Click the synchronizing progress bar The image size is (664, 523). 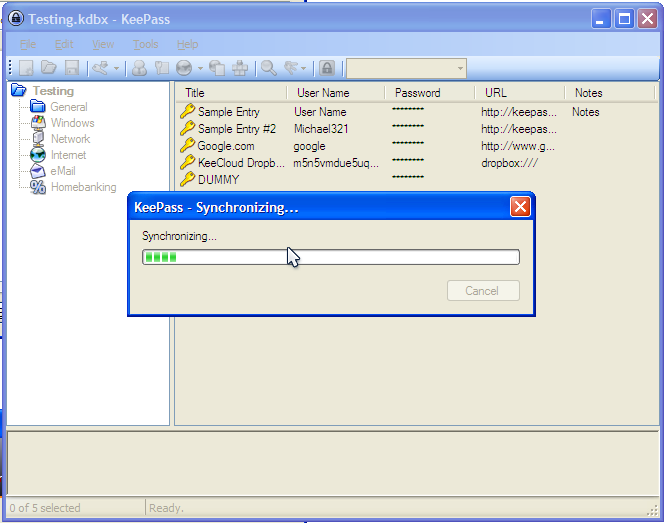[x=331, y=257]
